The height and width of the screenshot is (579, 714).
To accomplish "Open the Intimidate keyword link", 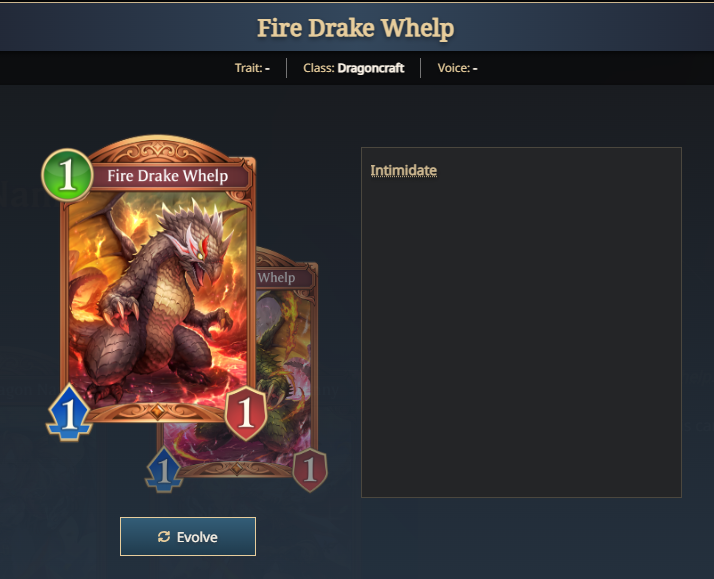I will (403, 170).
